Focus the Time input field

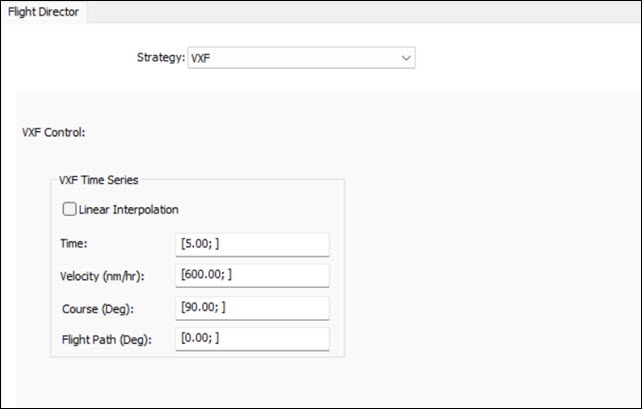coord(252,245)
